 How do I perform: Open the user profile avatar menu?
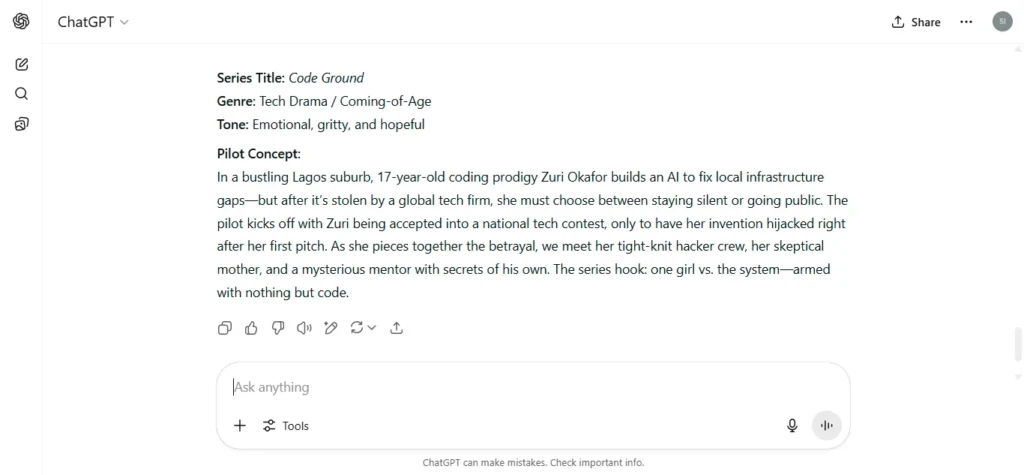[x=1002, y=22]
